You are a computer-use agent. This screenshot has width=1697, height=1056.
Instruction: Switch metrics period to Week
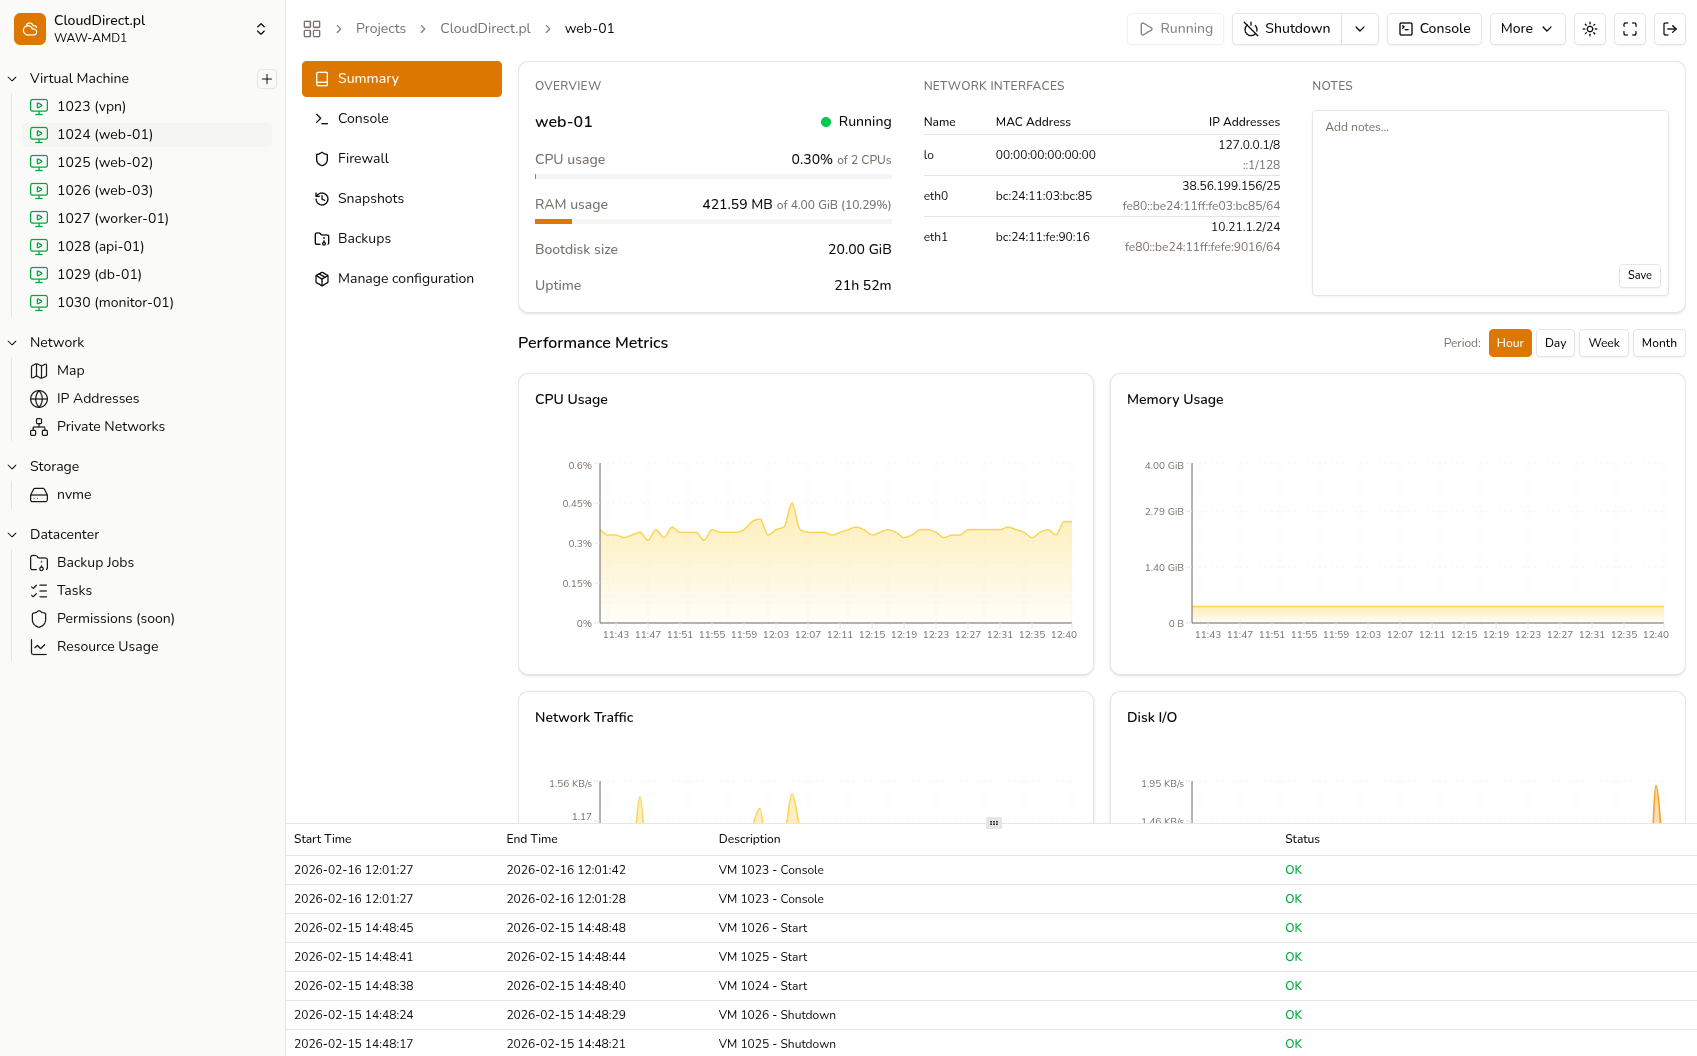tap(1603, 343)
